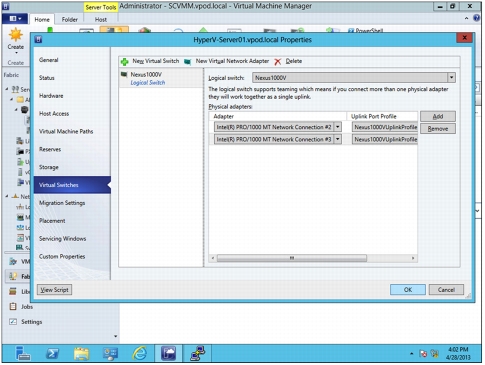The image size is (485, 365).
Task: Click the first Nexus1000VUplinkProfile field
Action: pyautogui.click(x=385, y=127)
